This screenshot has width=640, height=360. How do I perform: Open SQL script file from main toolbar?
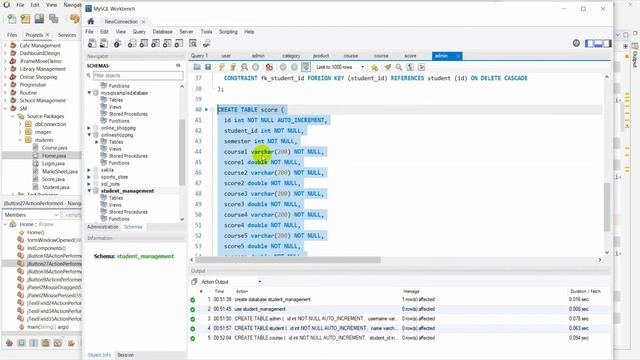pyautogui.click(x=104, y=43)
